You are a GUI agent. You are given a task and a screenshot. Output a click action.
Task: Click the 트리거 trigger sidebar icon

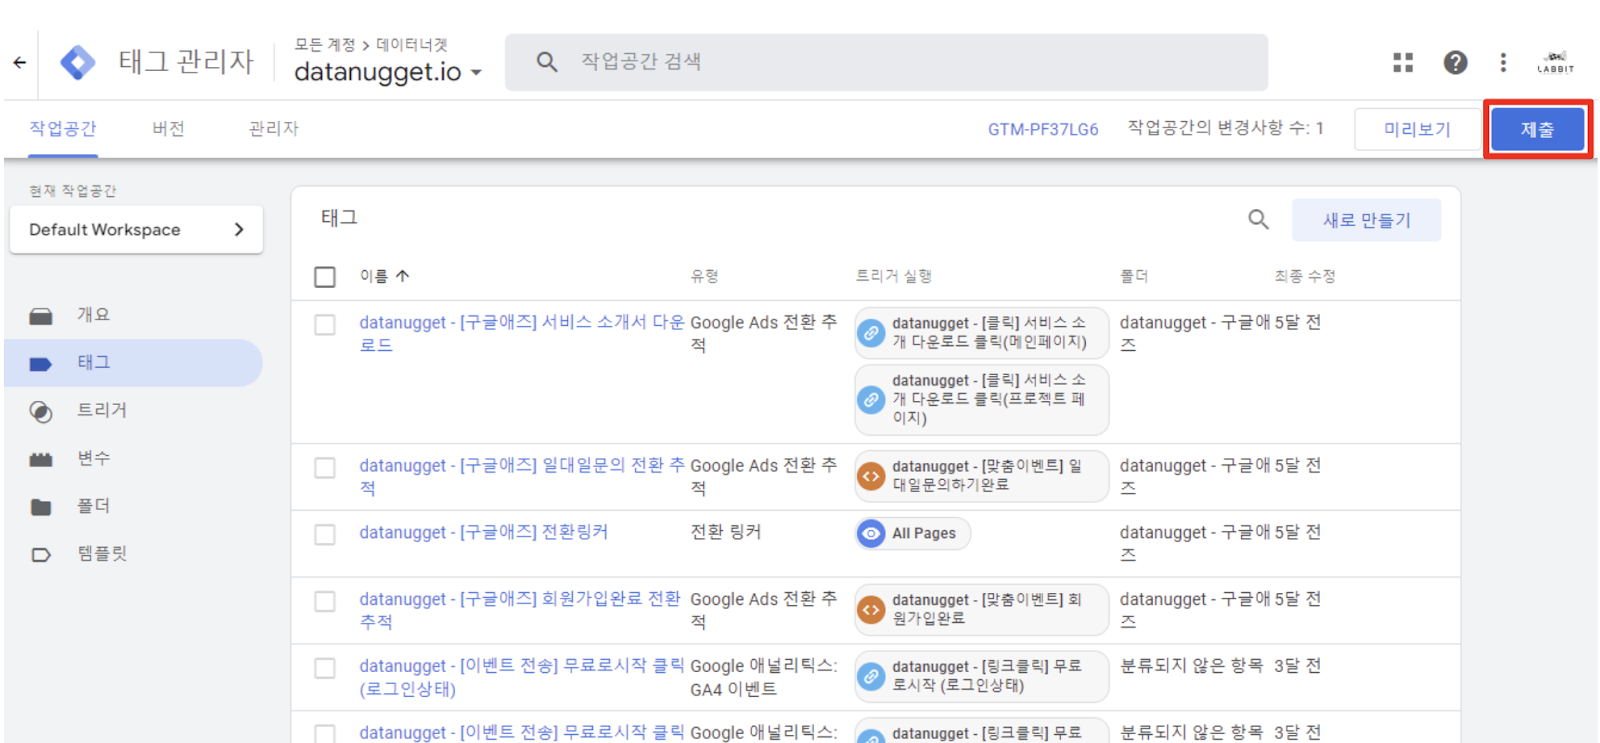click(x=41, y=411)
